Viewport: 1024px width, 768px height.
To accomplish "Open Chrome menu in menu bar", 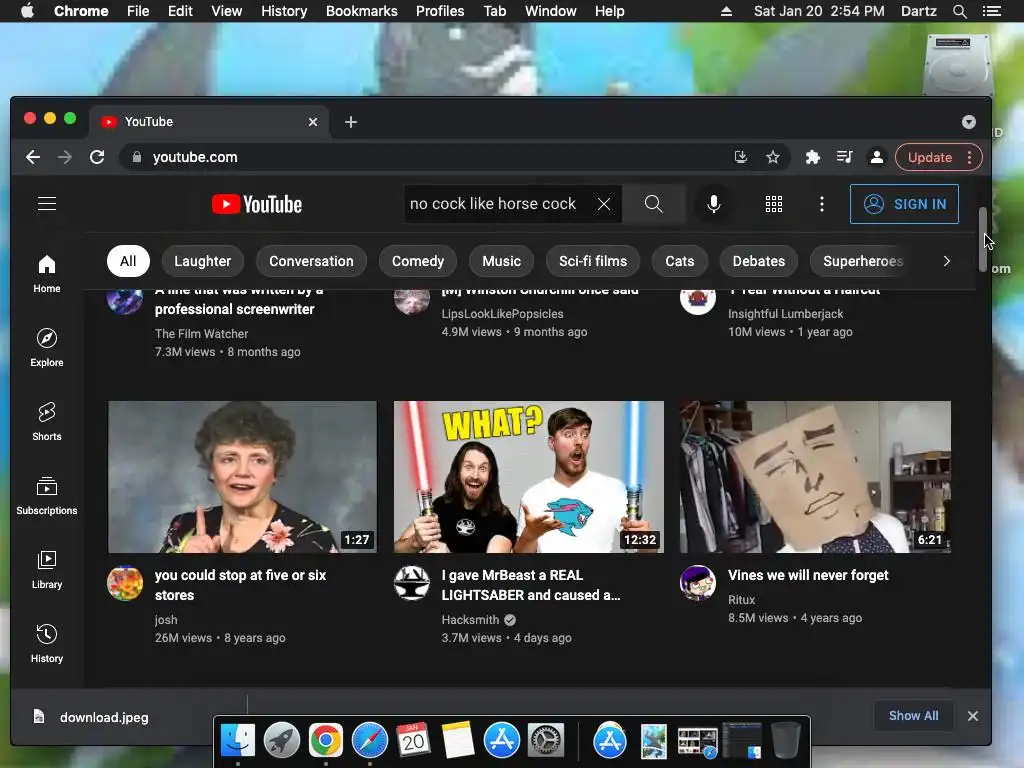I will pos(81,11).
